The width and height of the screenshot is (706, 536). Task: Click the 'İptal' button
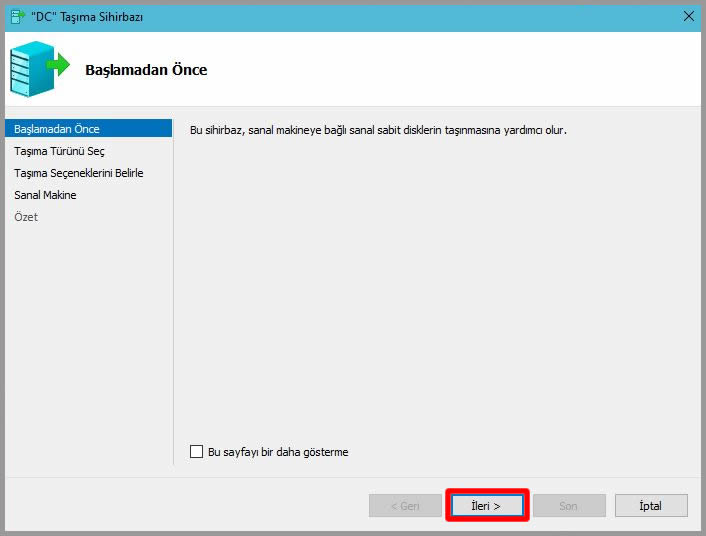click(x=650, y=506)
